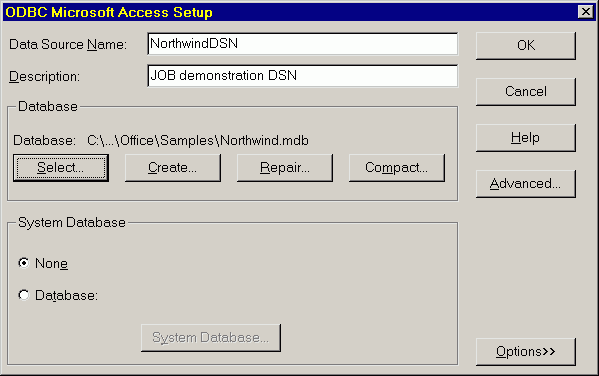Open the Advanced... settings
Viewport: 599px width, 376px height.
point(526,184)
